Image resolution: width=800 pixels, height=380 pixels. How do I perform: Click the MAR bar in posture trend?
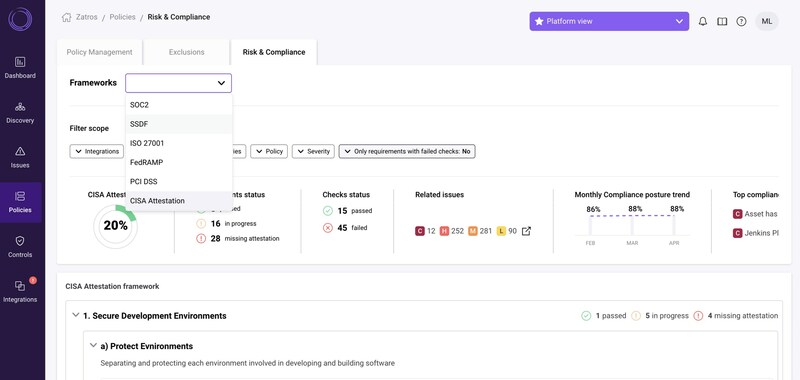point(632,225)
